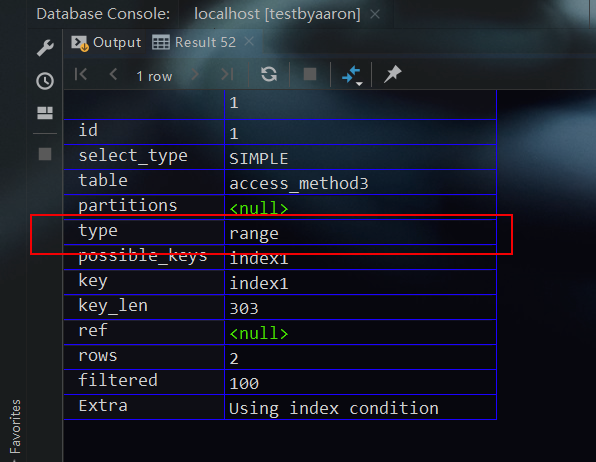Open compare-with arrows dropdown
Viewport: 596px width, 462px height.
pyautogui.click(x=352, y=75)
